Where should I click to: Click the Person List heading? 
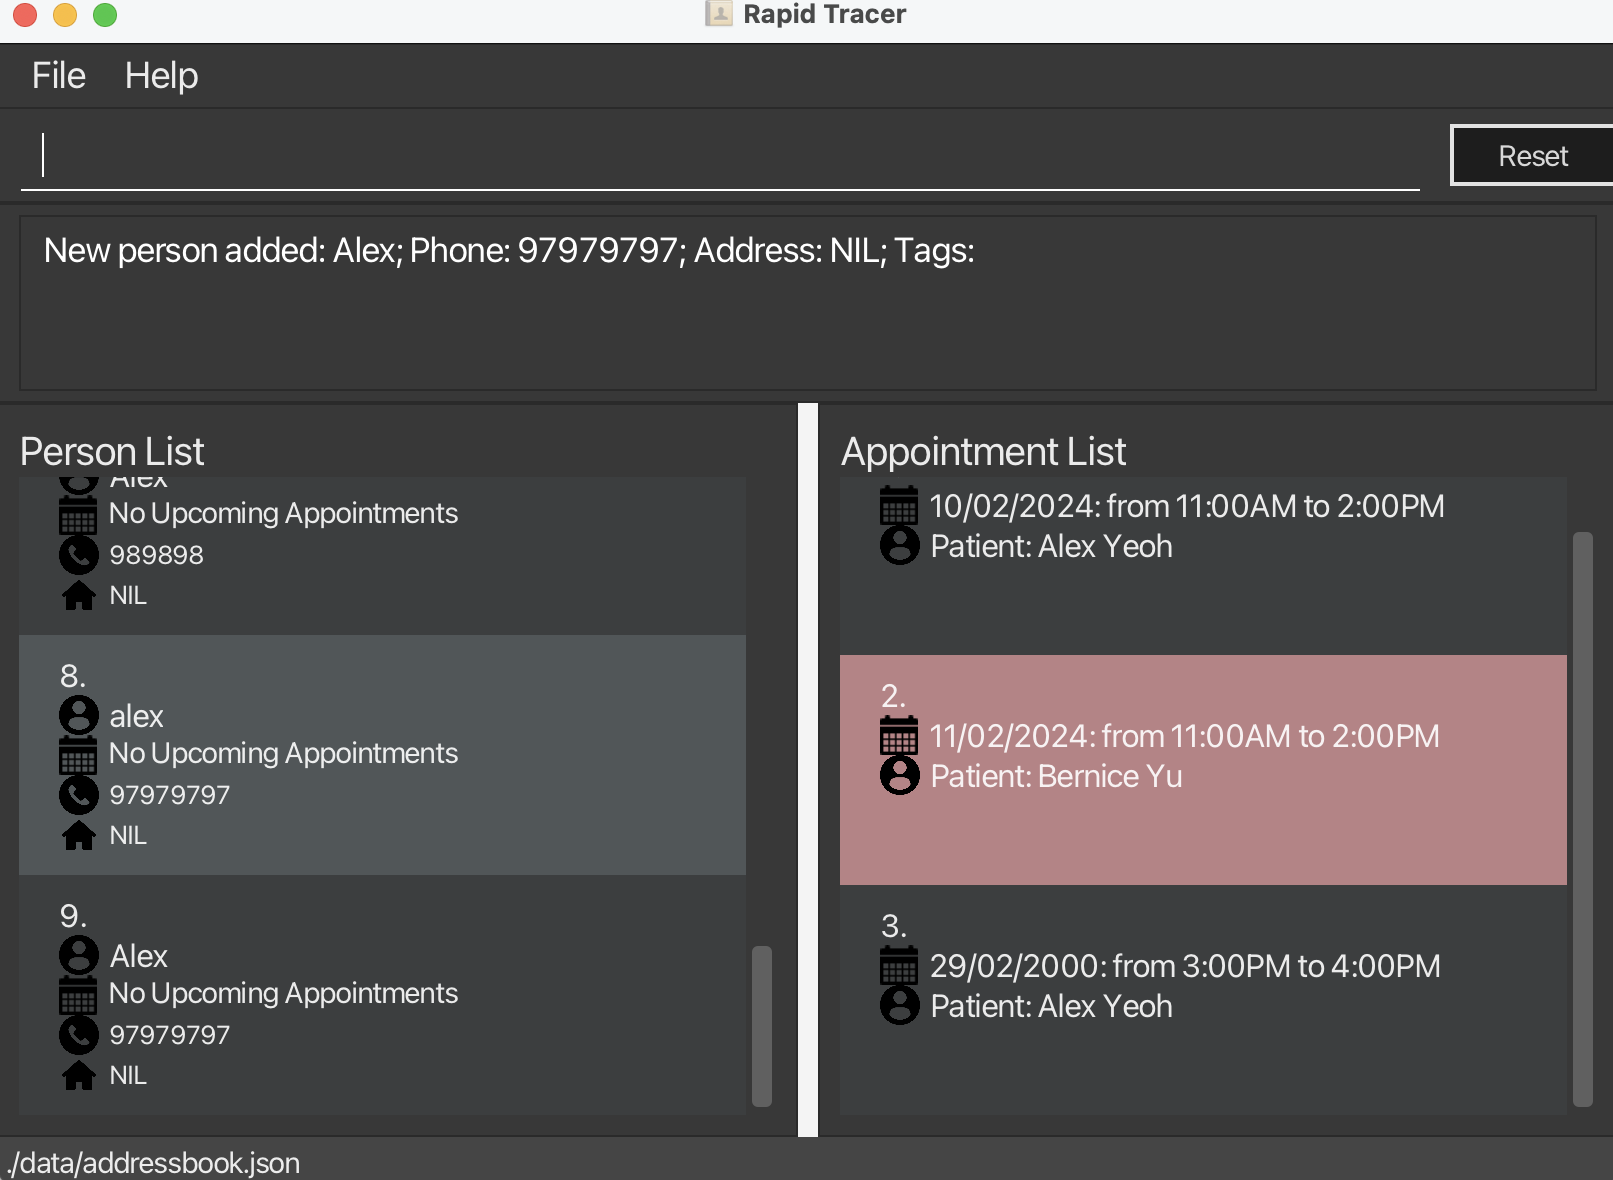112,452
